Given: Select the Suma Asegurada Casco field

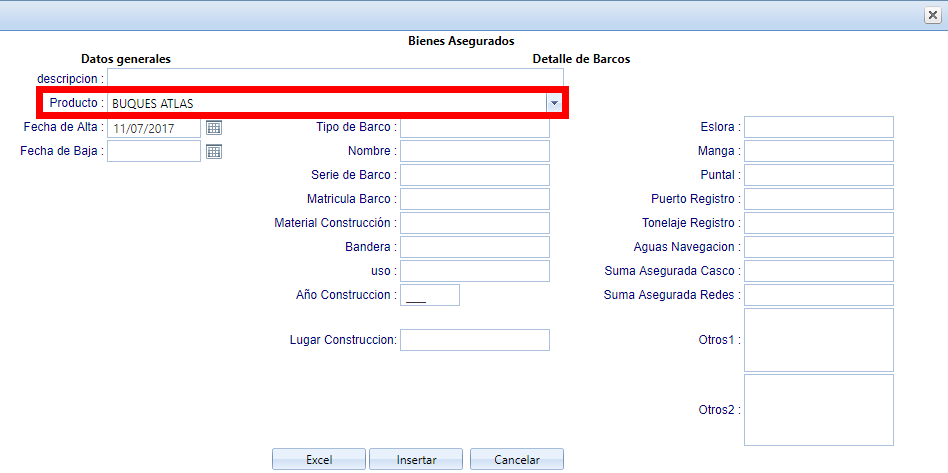Looking at the screenshot, I should click(x=818, y=271).
